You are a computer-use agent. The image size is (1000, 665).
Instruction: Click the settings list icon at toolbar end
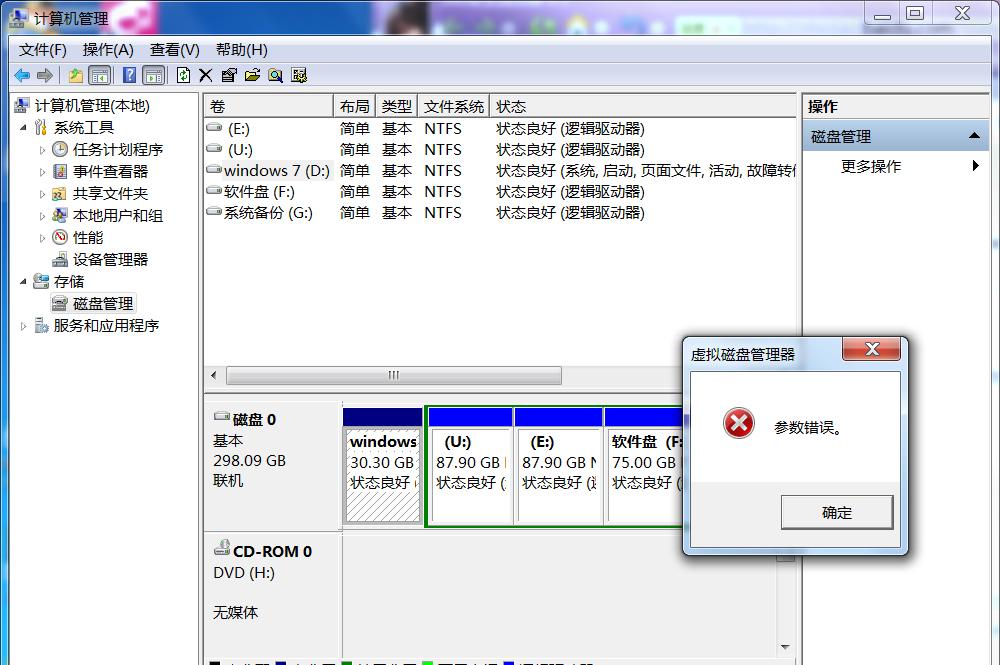pyautogui.click(x=299, y=76)
